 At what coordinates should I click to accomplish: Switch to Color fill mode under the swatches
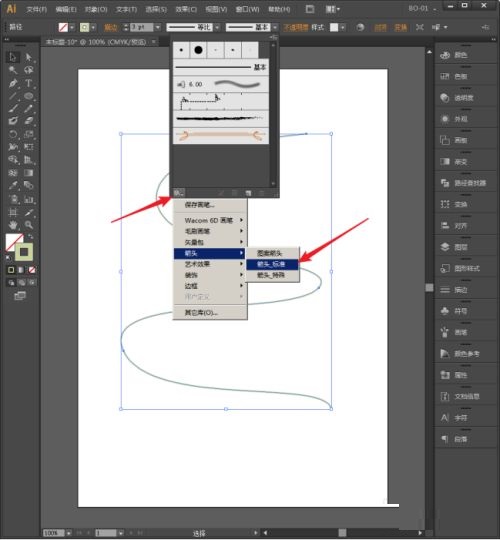click(11, 270)
